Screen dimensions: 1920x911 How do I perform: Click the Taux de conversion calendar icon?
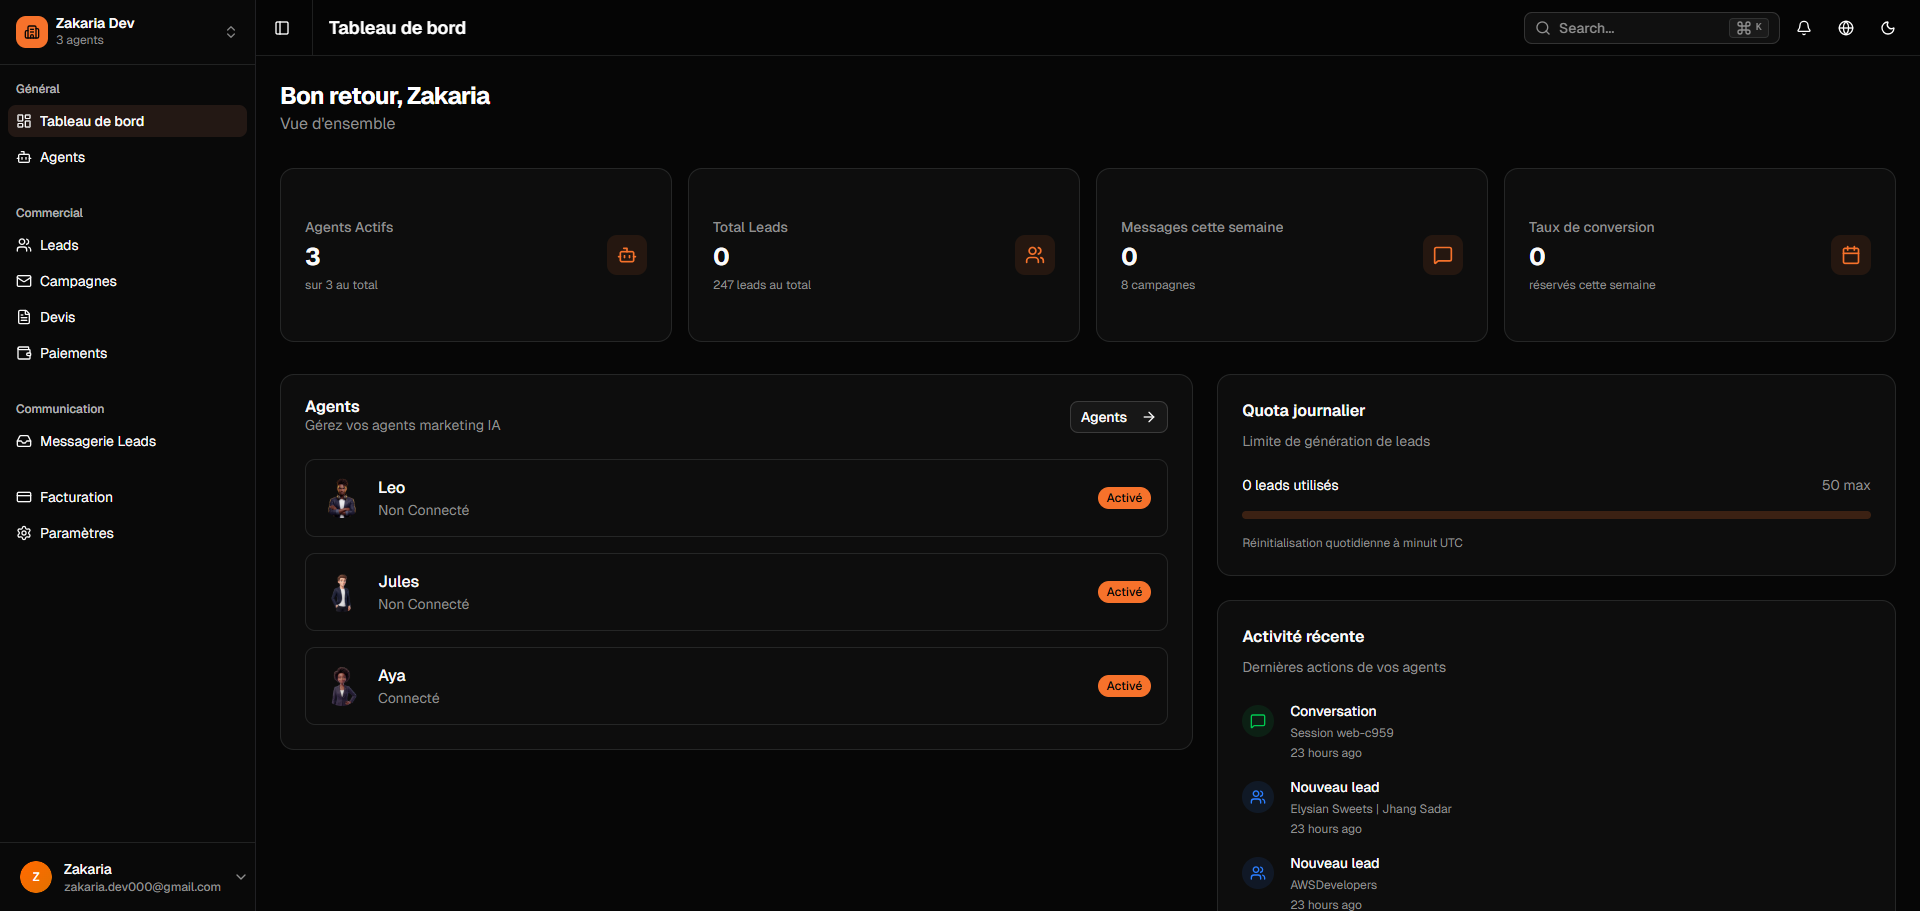pos(1851,255)
